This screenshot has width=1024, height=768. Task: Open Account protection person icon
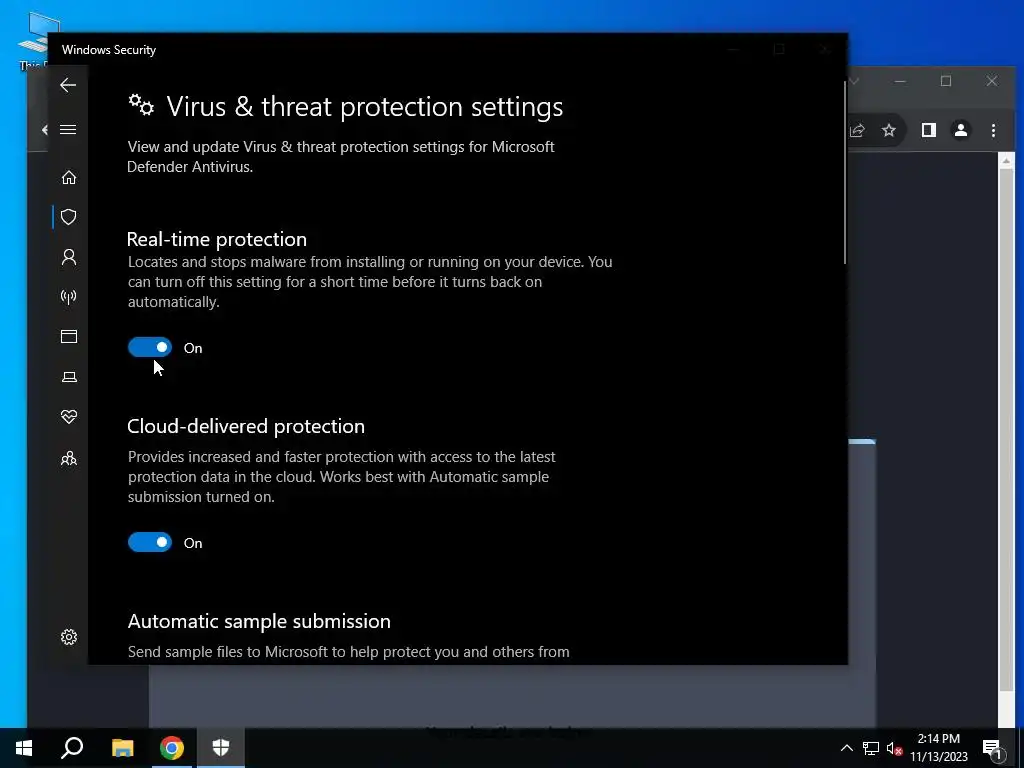pyautogui.click(x=69, y=257)
